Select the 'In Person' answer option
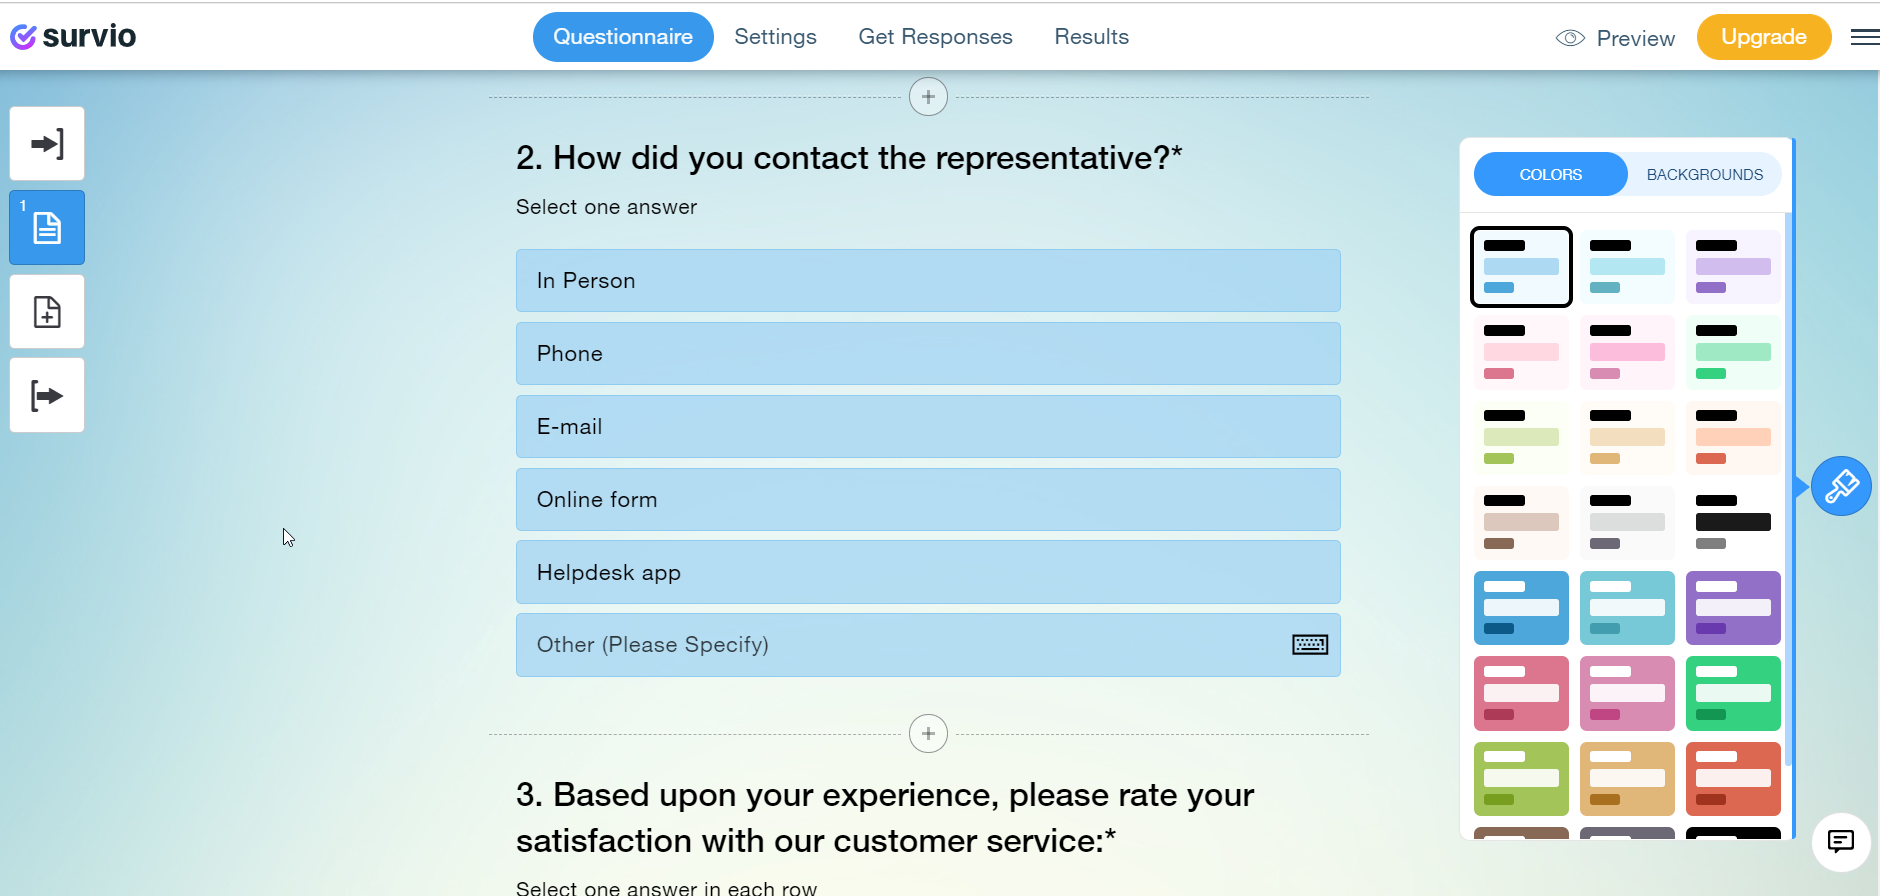This screenshot has height=896, width=1880. click(927, 281)
